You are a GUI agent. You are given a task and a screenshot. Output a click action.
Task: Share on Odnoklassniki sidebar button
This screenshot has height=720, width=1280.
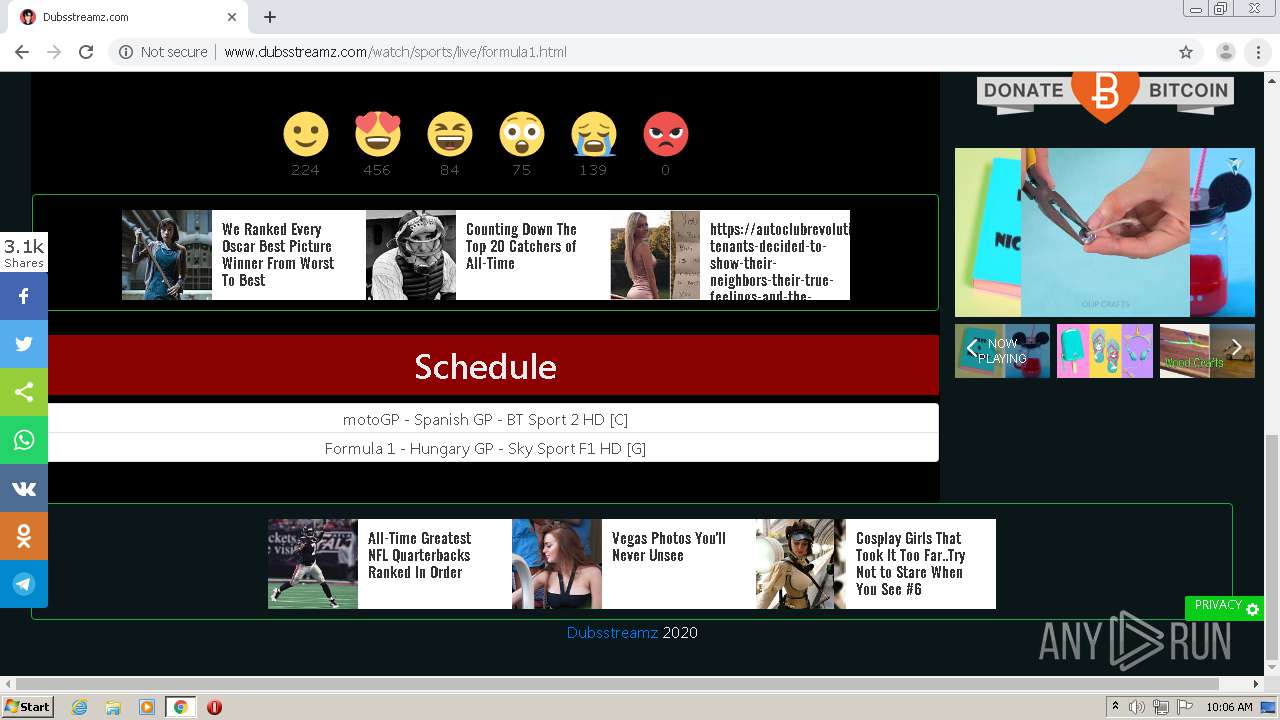point(24,536)
